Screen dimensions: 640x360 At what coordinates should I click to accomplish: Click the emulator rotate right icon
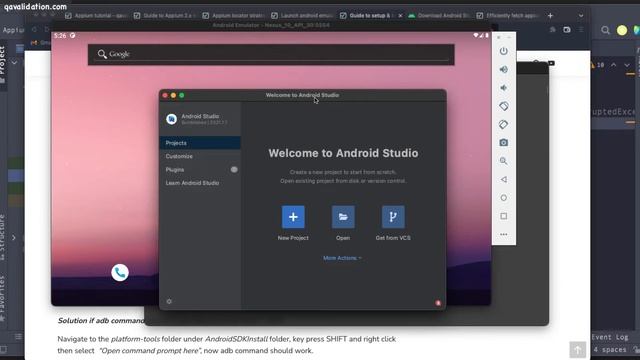pyautogui.click(x=504, y=124)
